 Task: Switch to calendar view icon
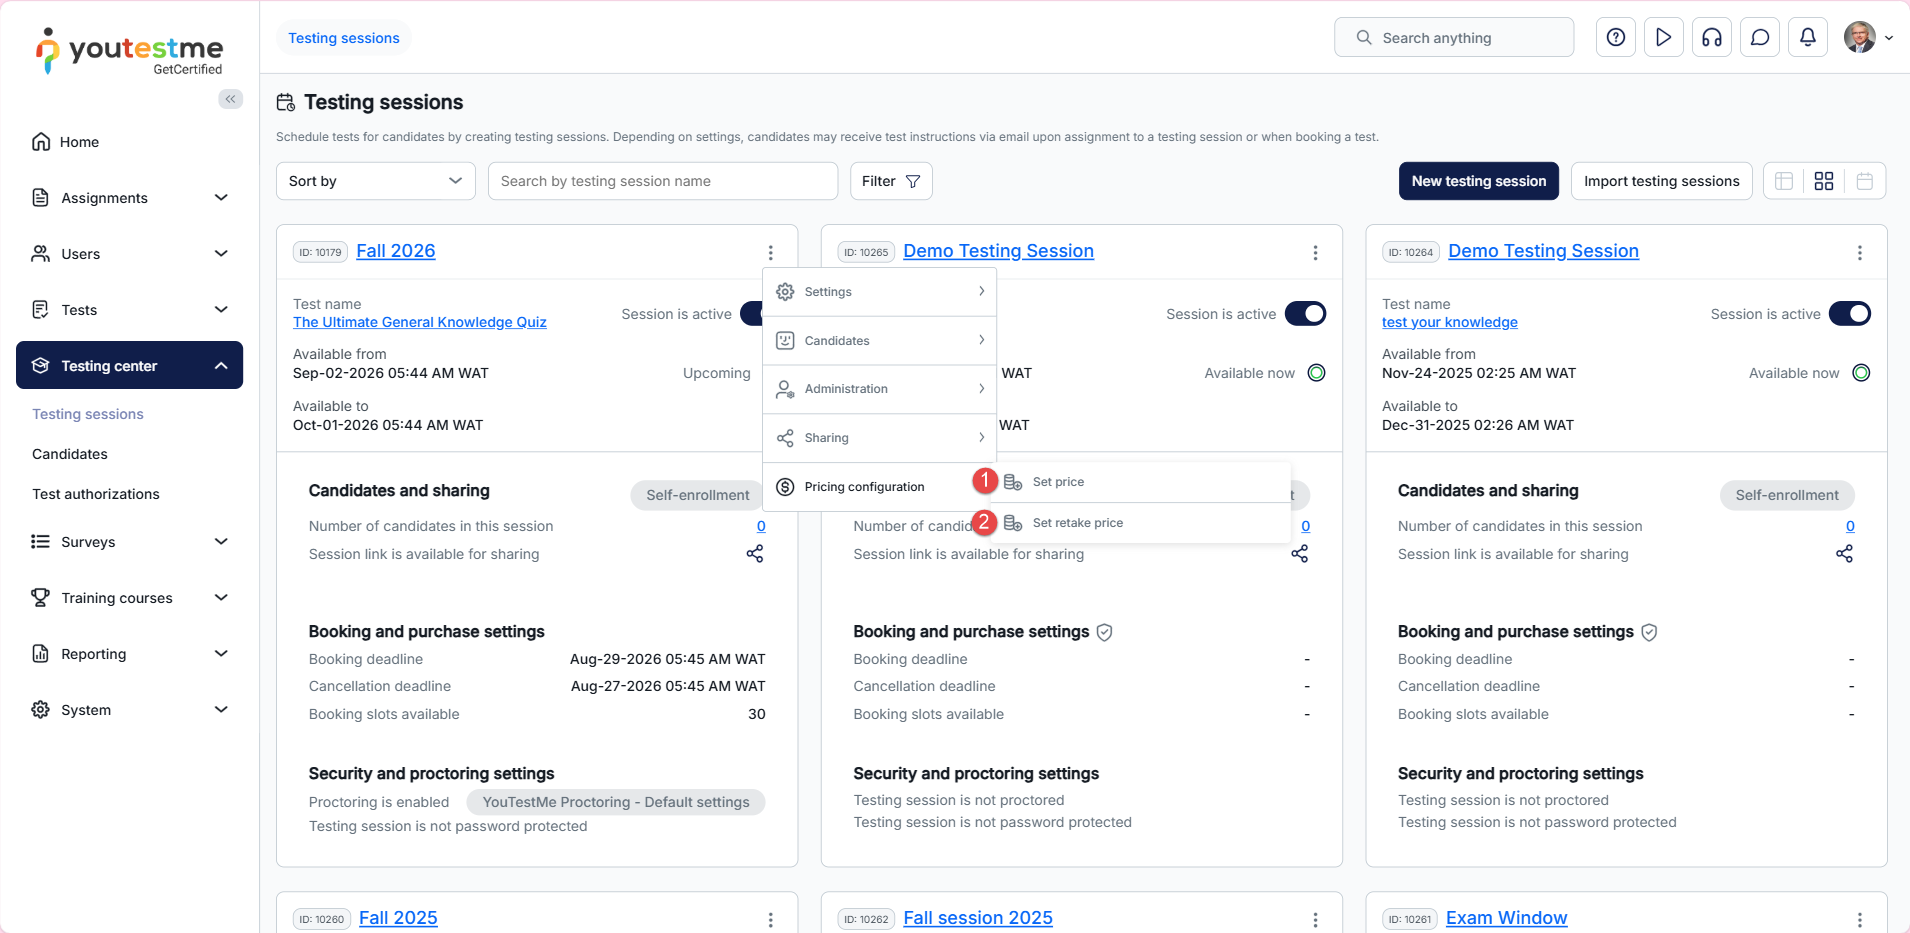click(1864, 181)
